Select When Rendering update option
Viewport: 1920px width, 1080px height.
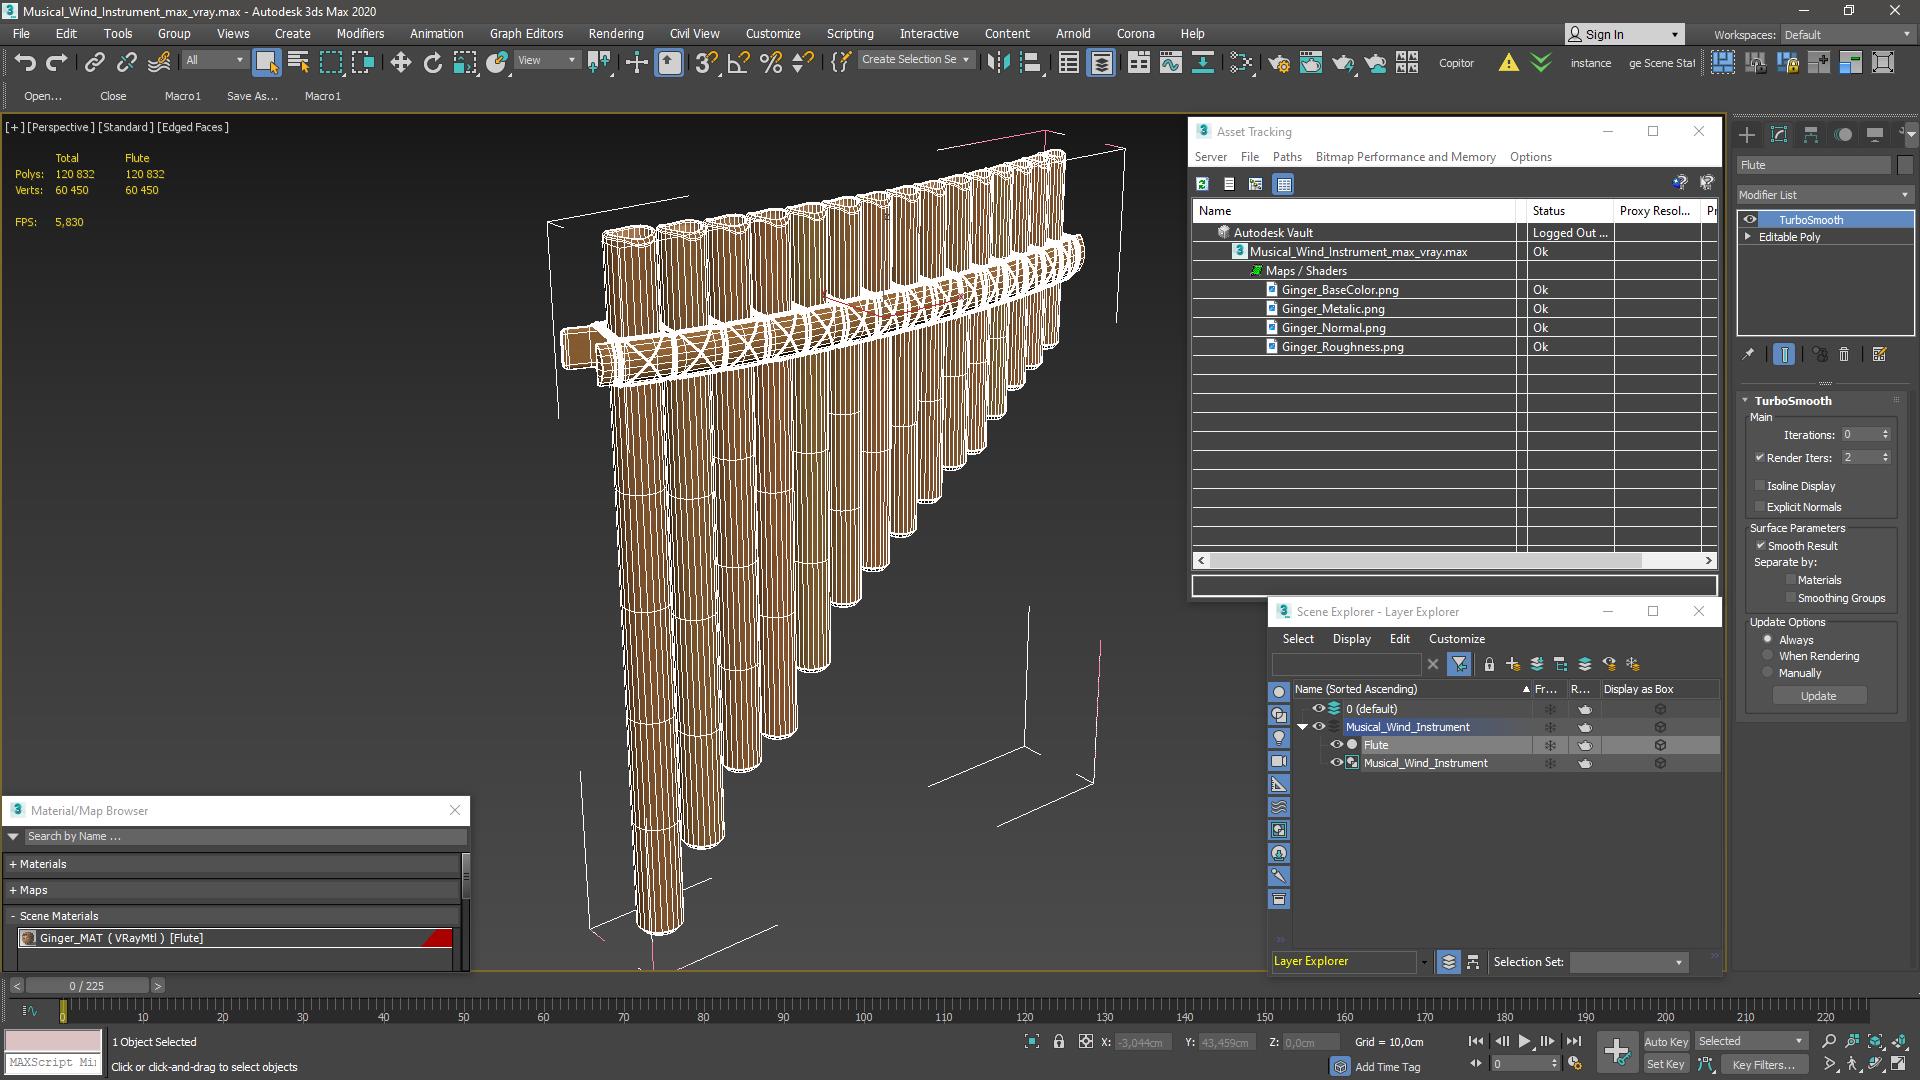[x=1768, y=656]
